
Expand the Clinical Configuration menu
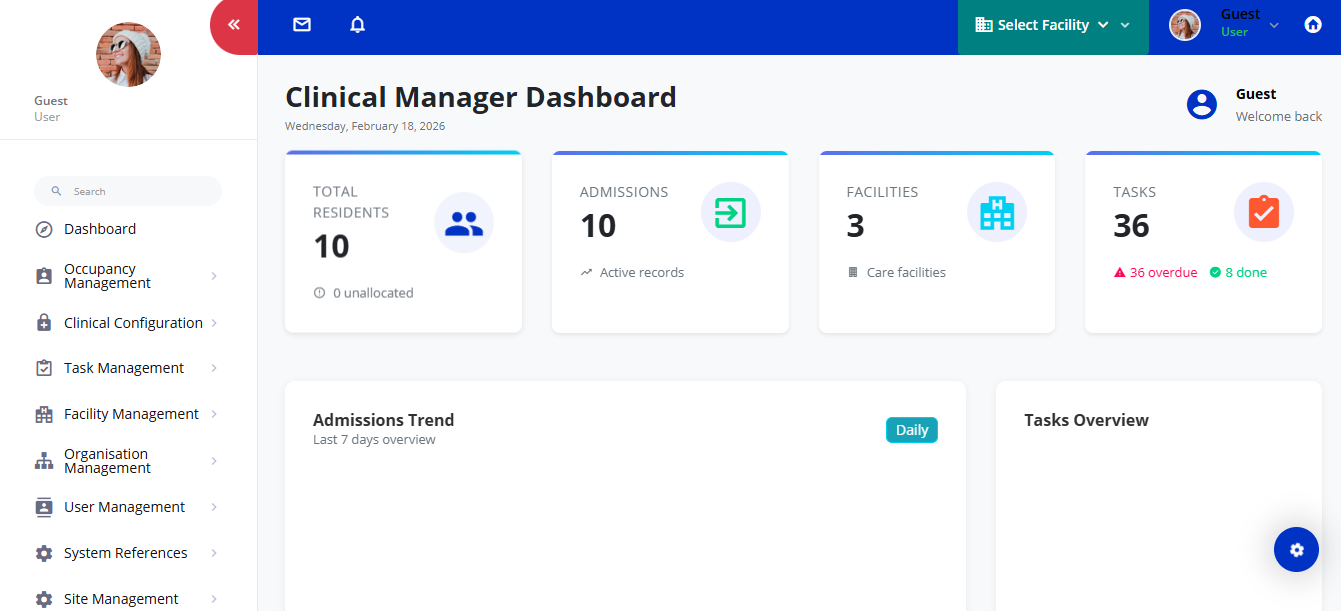[x=133, y=323]
